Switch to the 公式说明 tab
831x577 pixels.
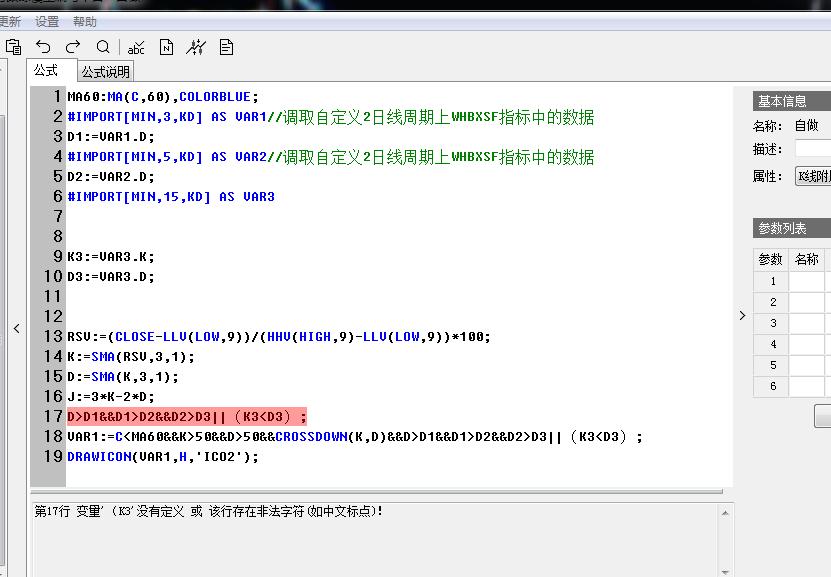point(105,72)
